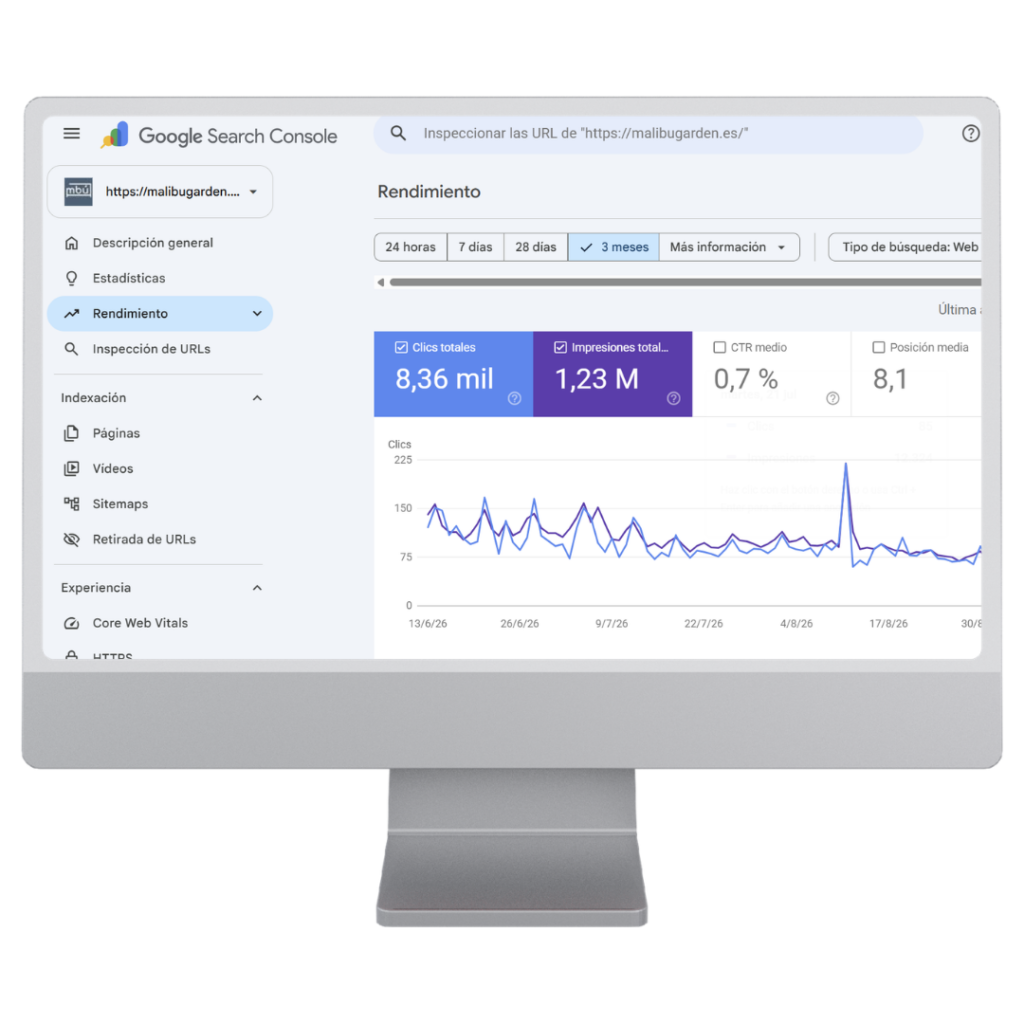The width and height of the screenshot is (1024, 1024).
Task: Click the 8,1 position value
Action: click(x=890, y=379)
